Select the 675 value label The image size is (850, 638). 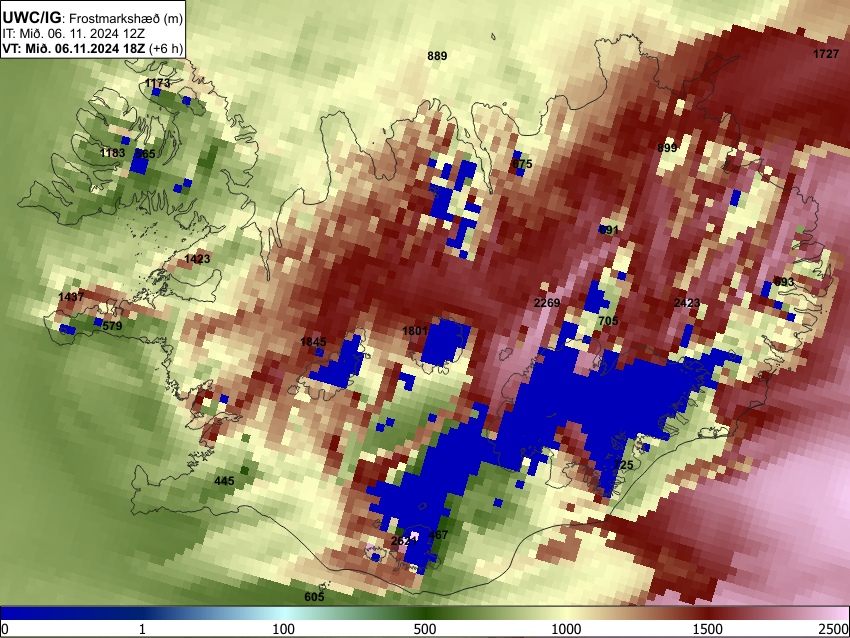(x=522, y=164)
